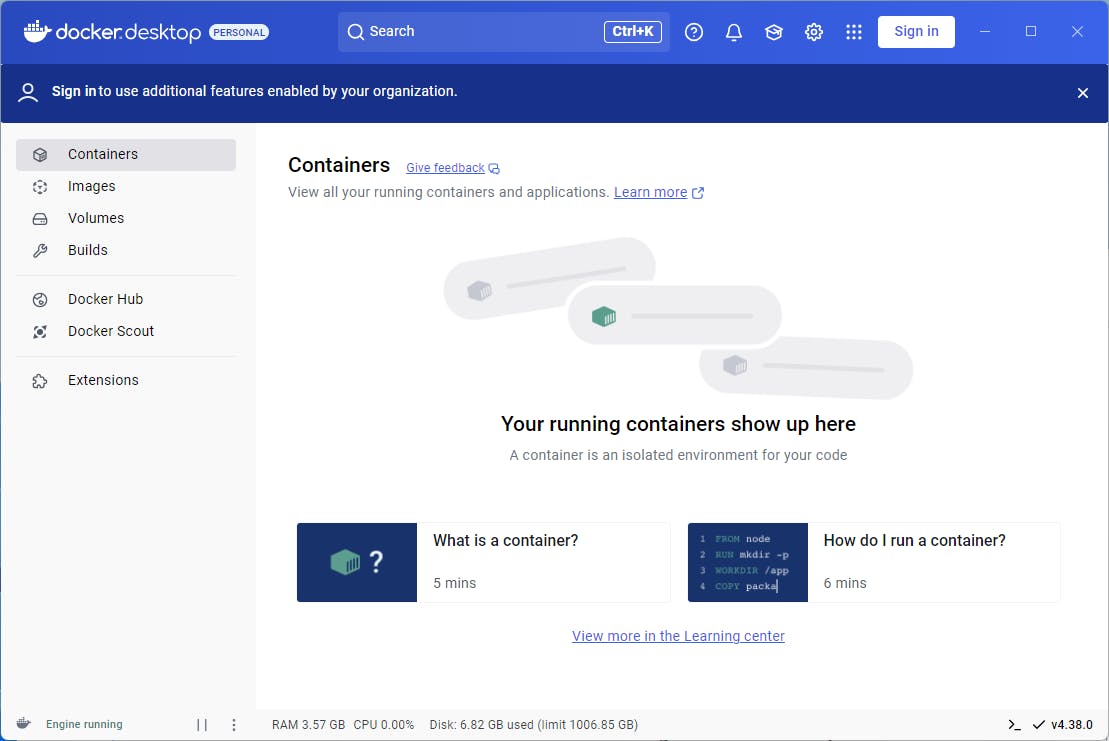Click the CPU 0.00% status
Viewport: 1109px width, 741px height.
click(383, 725)
